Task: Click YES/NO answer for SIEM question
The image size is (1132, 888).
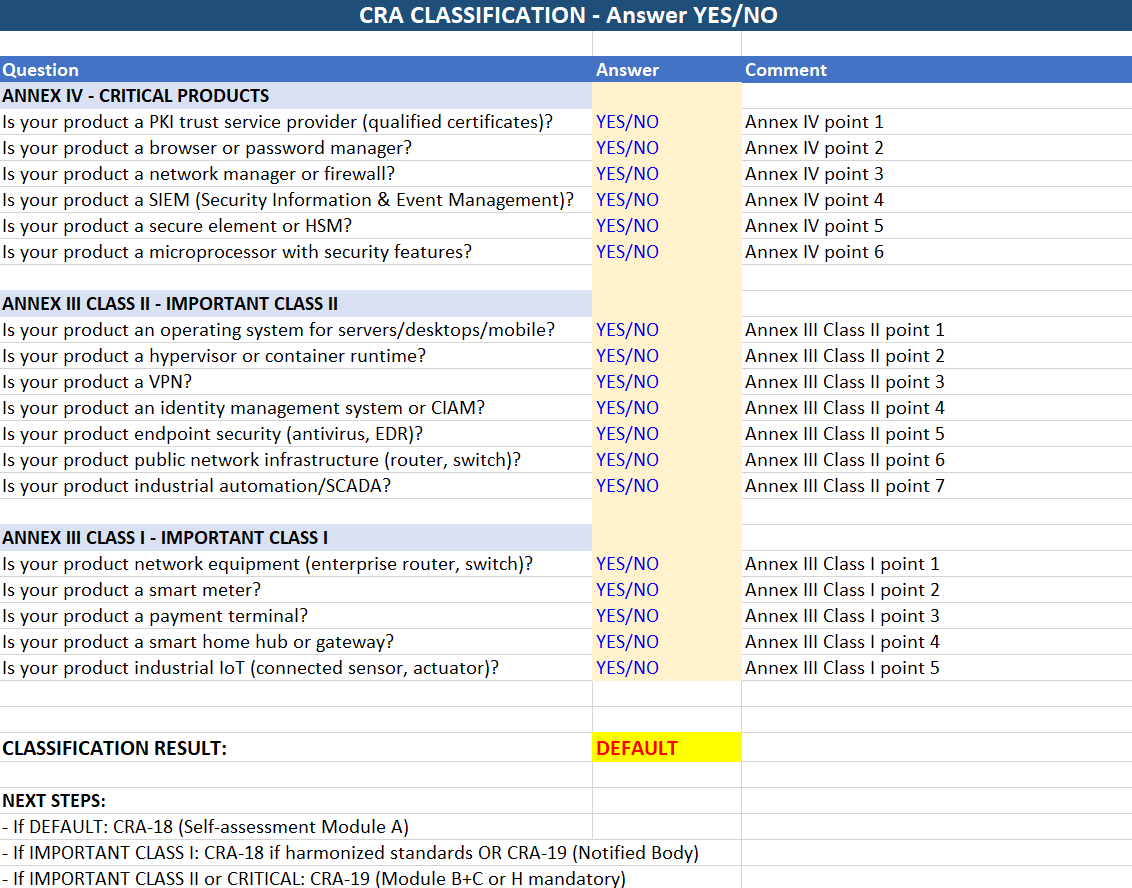Action: click(x=627, y=200)
